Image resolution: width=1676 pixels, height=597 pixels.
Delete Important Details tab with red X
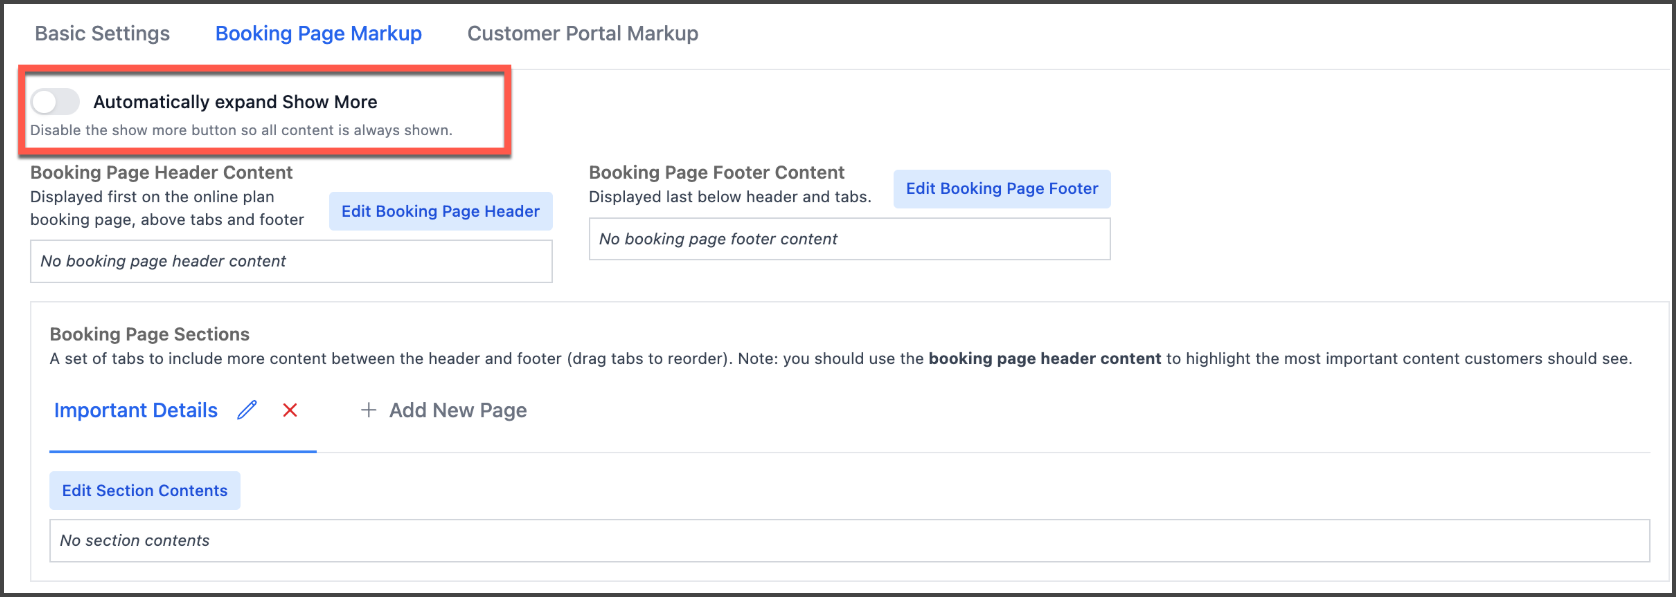click(290, 410)
